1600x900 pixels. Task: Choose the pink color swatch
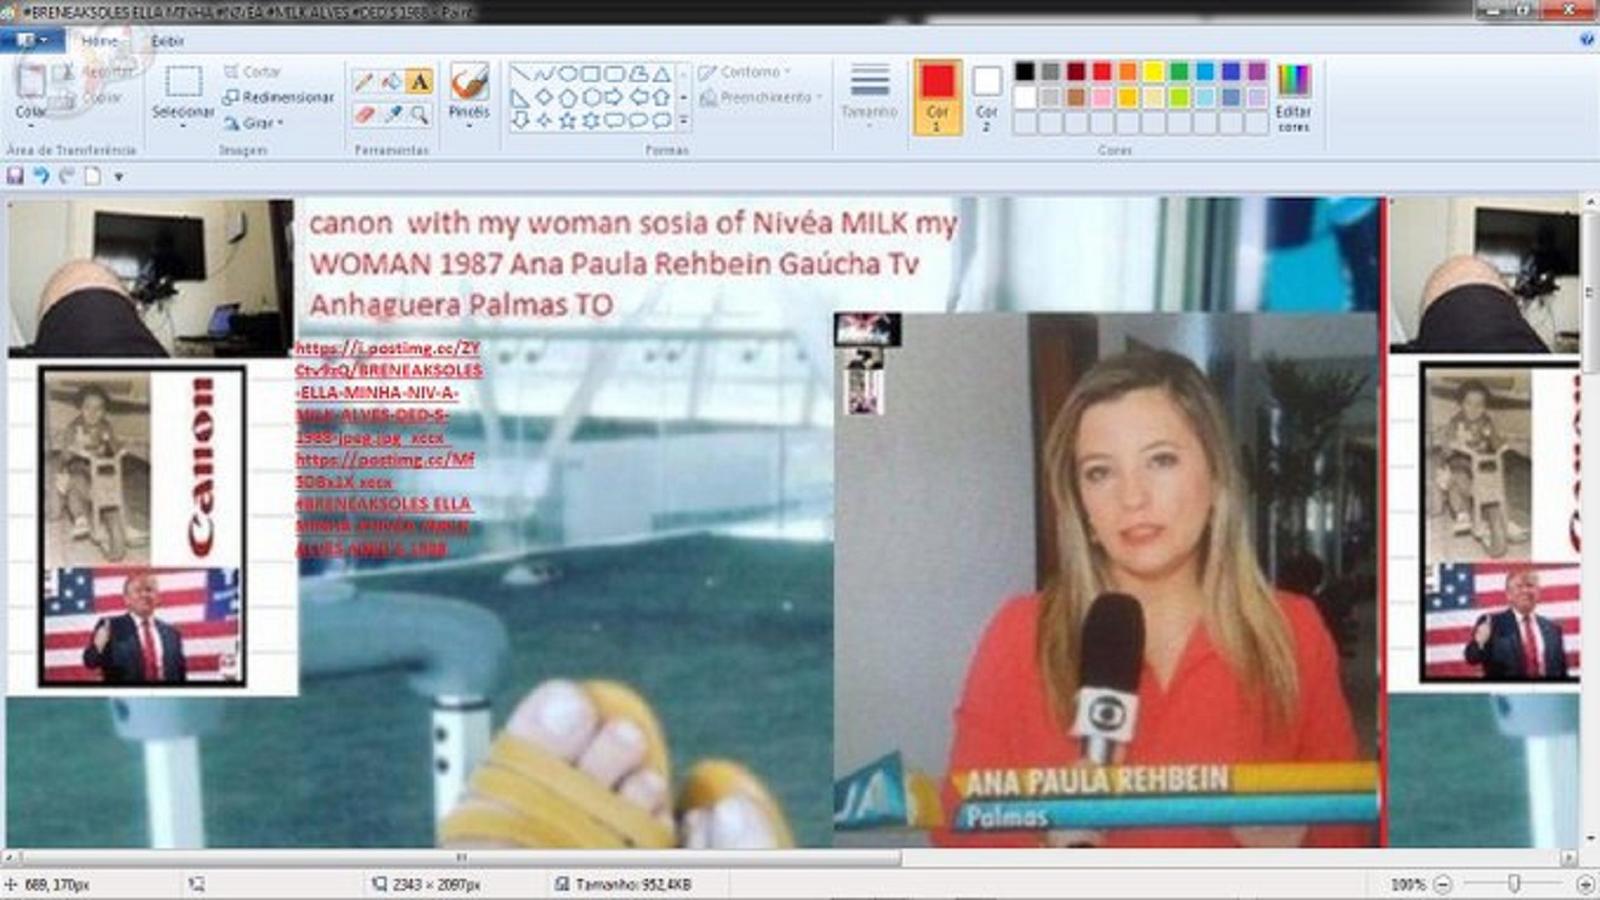click(x=1102, y=98)
